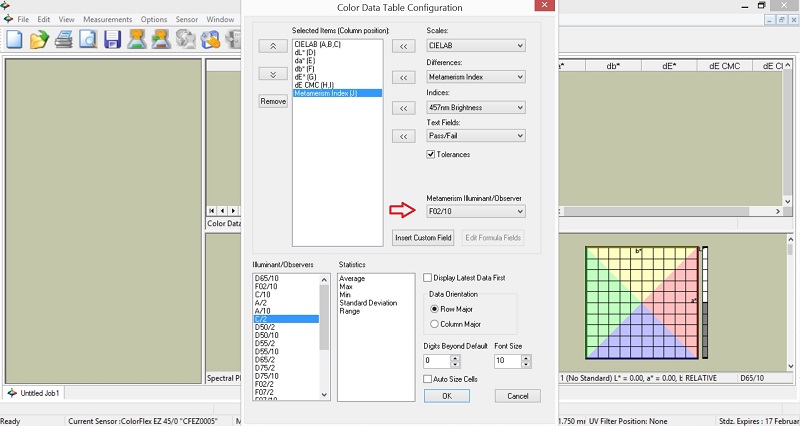Click the next arrow in Color Data table
The height and width of the screenshot is (426, 800).
[x=233, y=210]
